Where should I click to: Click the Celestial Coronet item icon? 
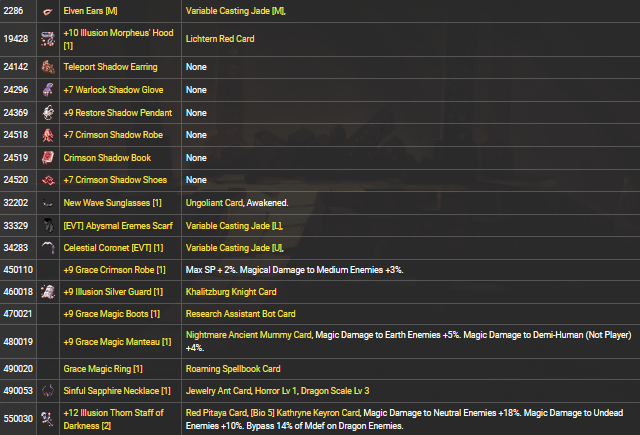(48, 247)
